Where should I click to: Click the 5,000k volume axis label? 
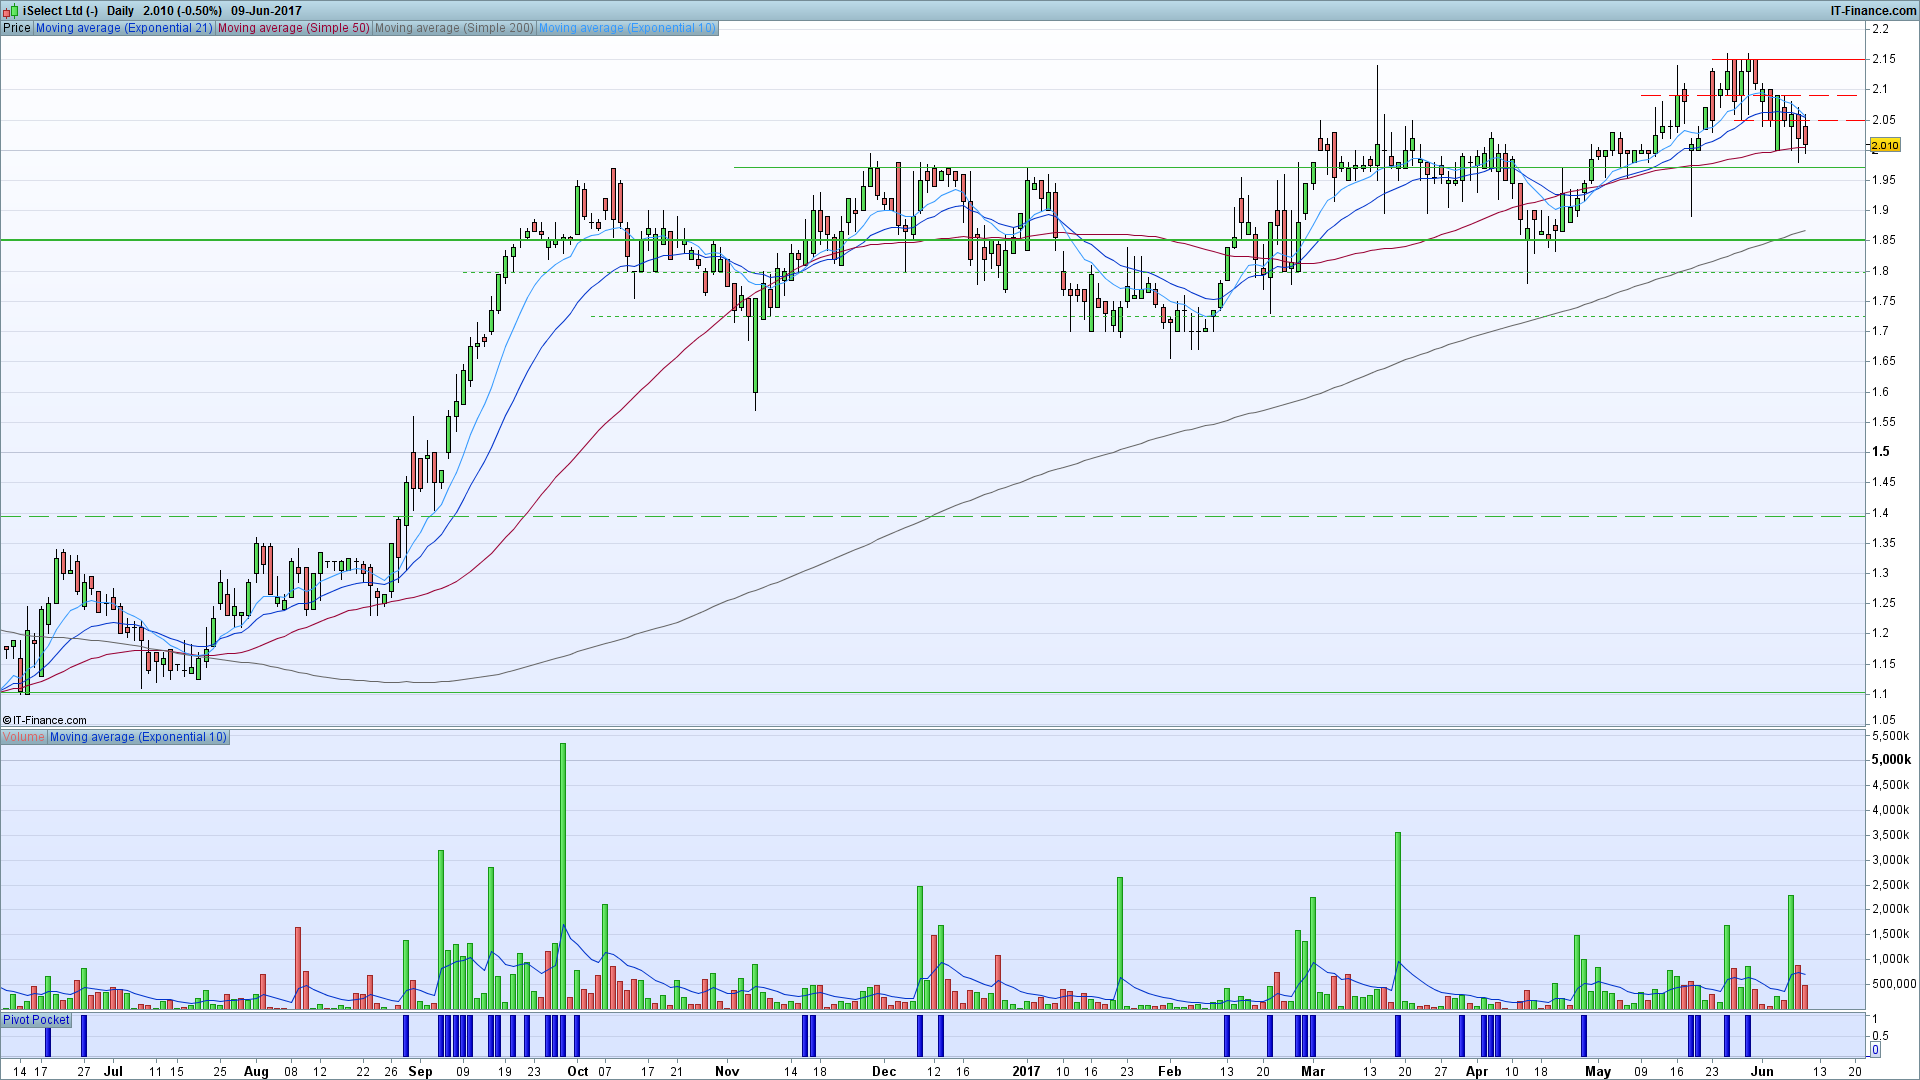[1890, 760]
